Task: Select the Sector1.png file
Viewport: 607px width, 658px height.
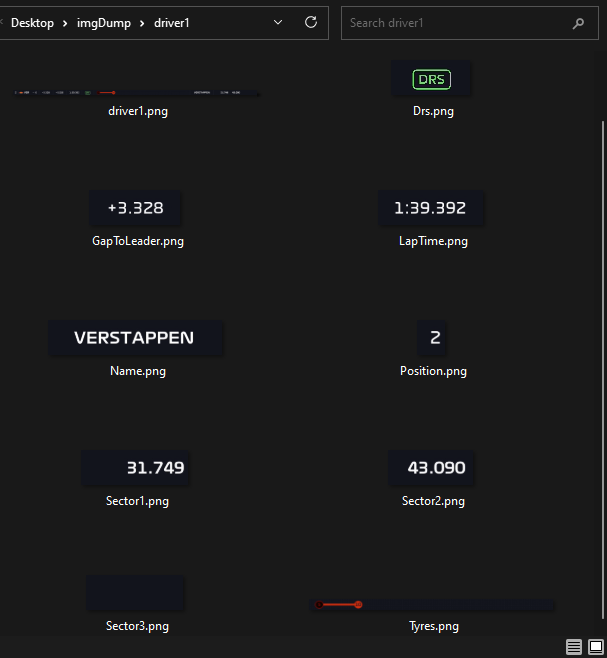Action: (x=136, y=468)
